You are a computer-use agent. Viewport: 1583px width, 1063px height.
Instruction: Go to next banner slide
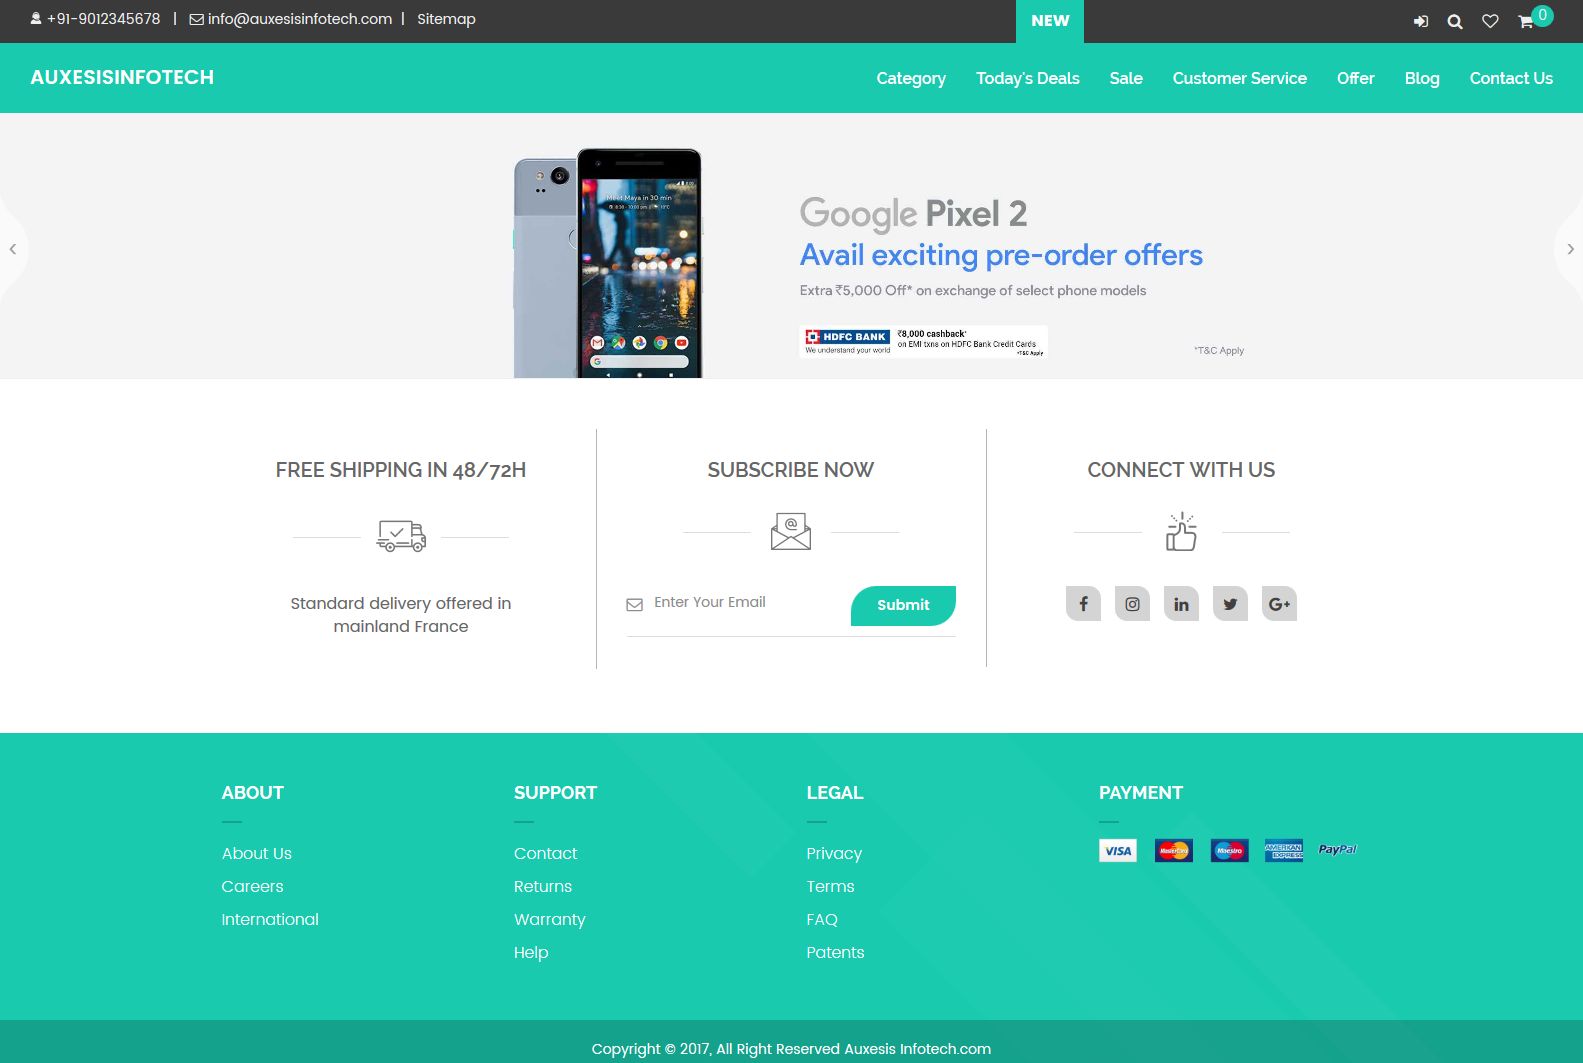click(1570, 249)
